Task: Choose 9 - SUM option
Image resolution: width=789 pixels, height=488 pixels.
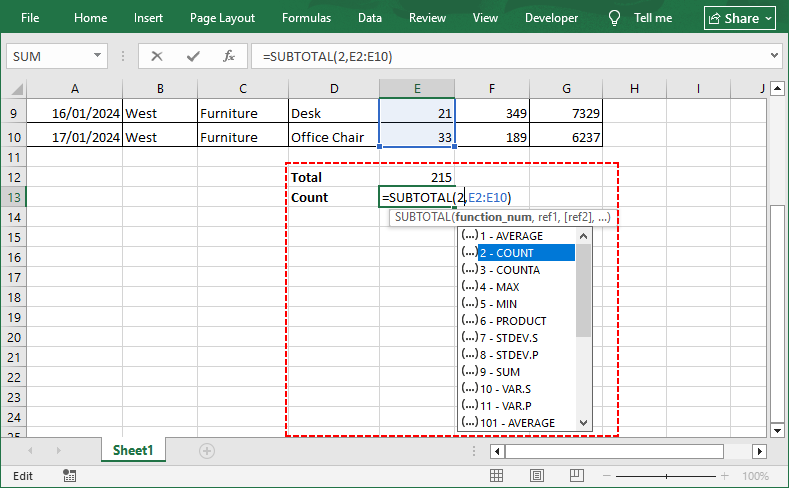Action: 517,372
